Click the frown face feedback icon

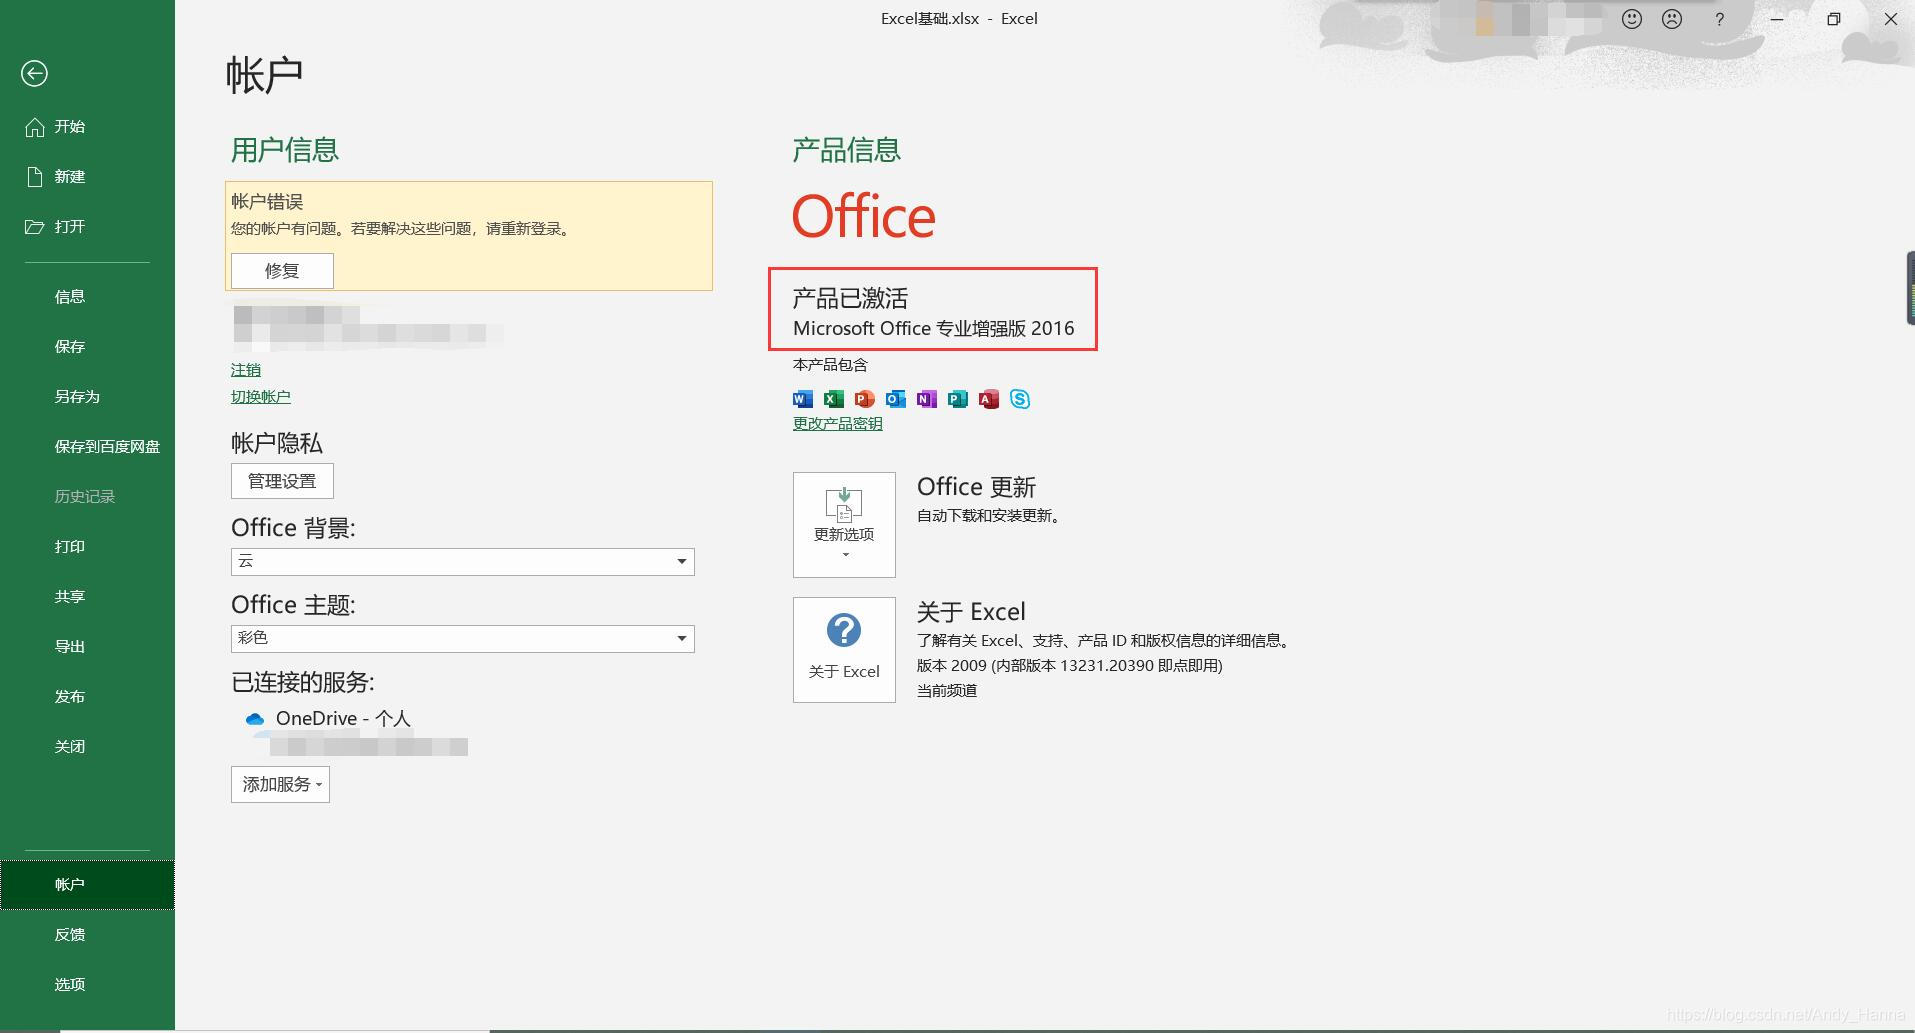coord(1672,19)
